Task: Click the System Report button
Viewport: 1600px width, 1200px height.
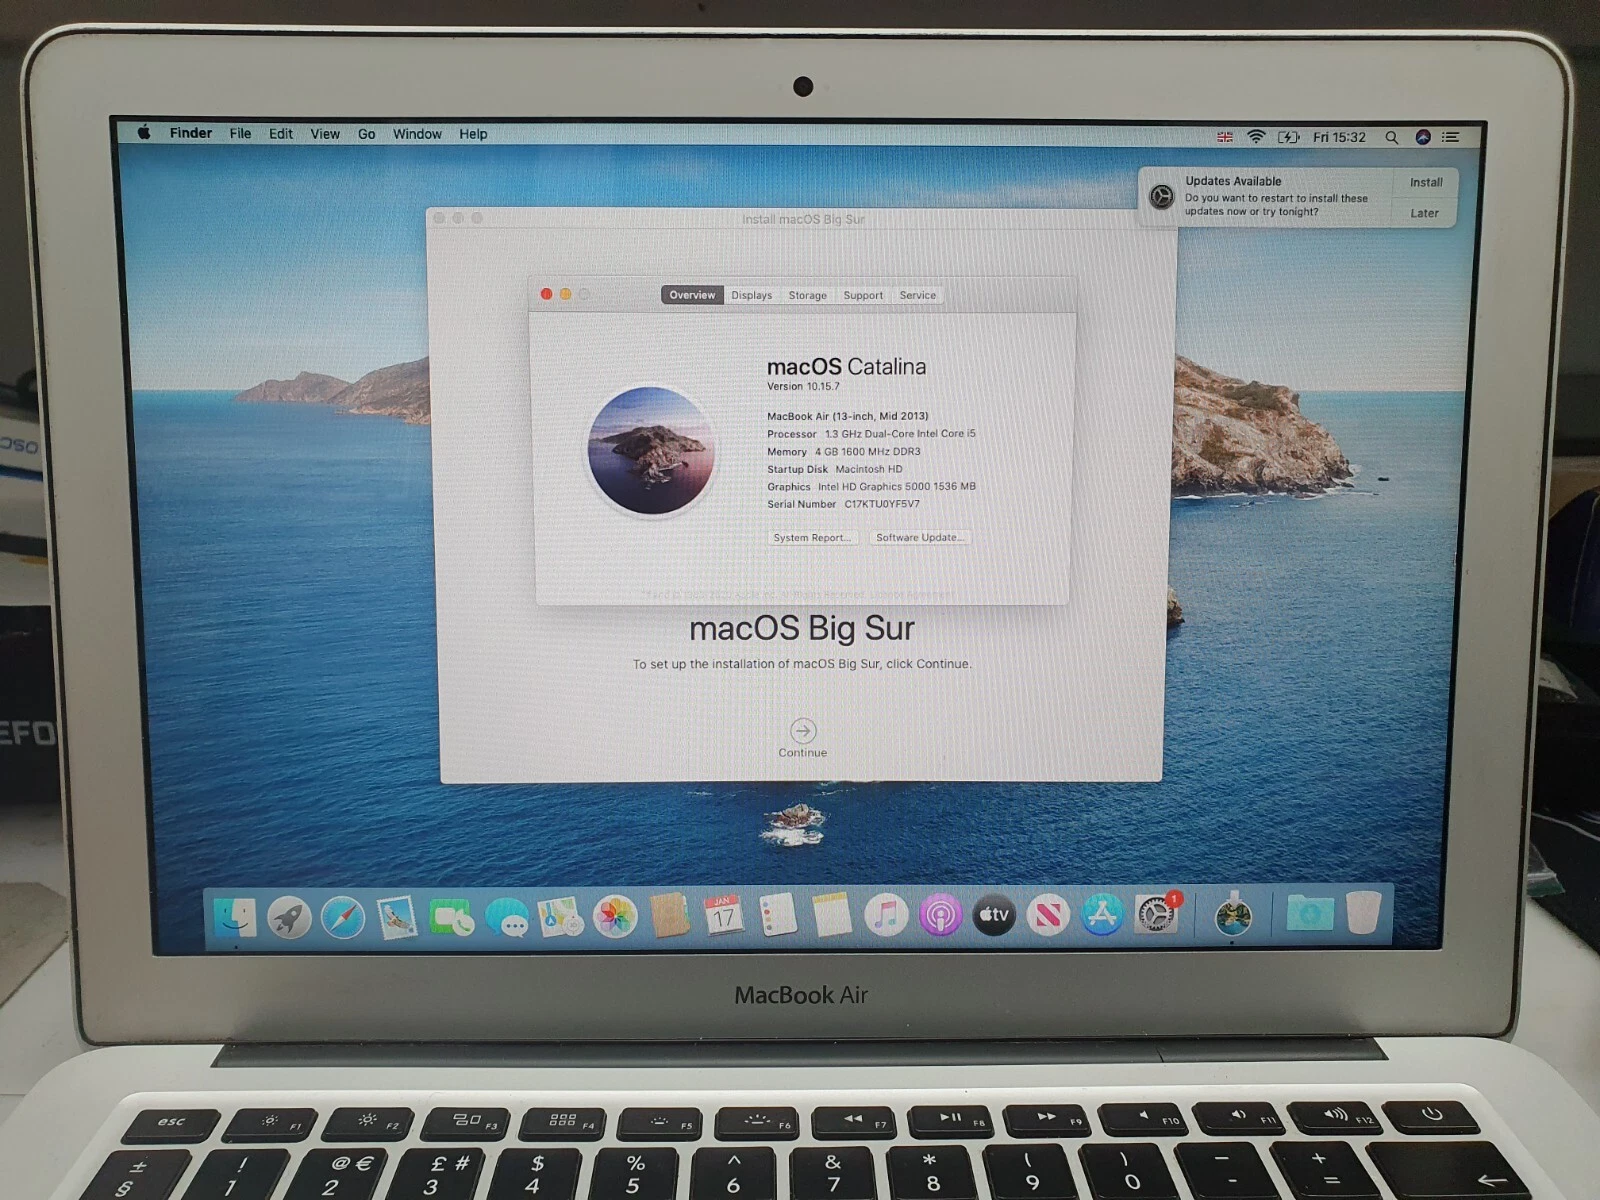Action: pyautogui.click(x=812, y=537)
